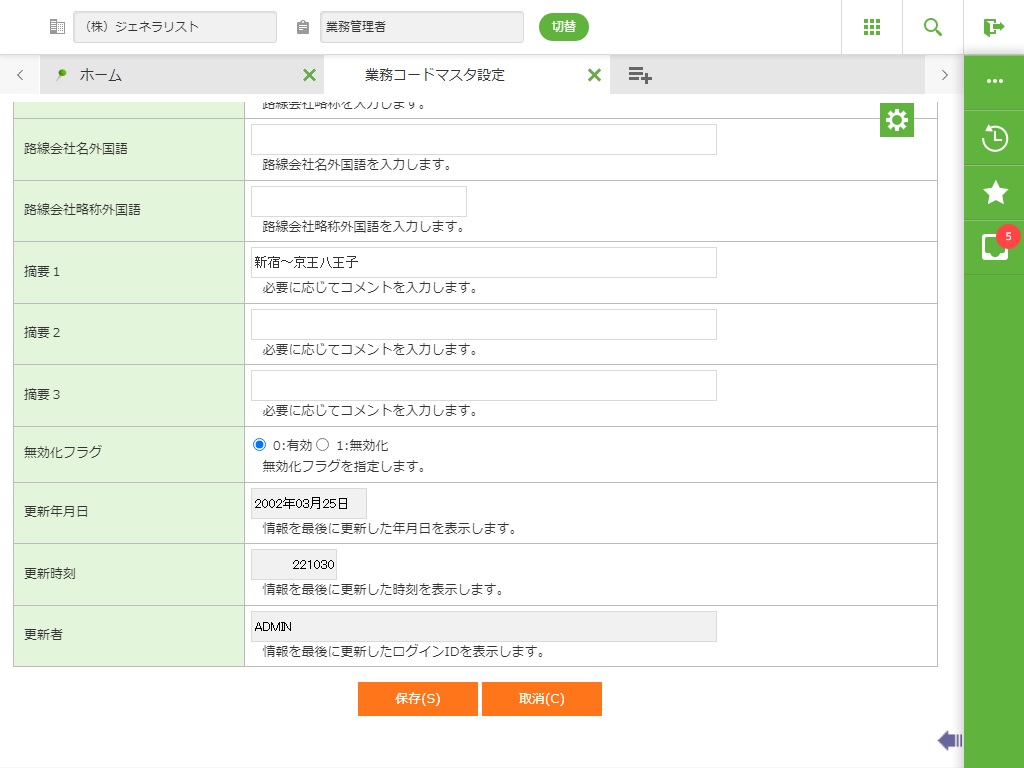Collapse sidebar with the purple arrow icon
Screen dimensions: 1024x768
click(x=949, y=740)
